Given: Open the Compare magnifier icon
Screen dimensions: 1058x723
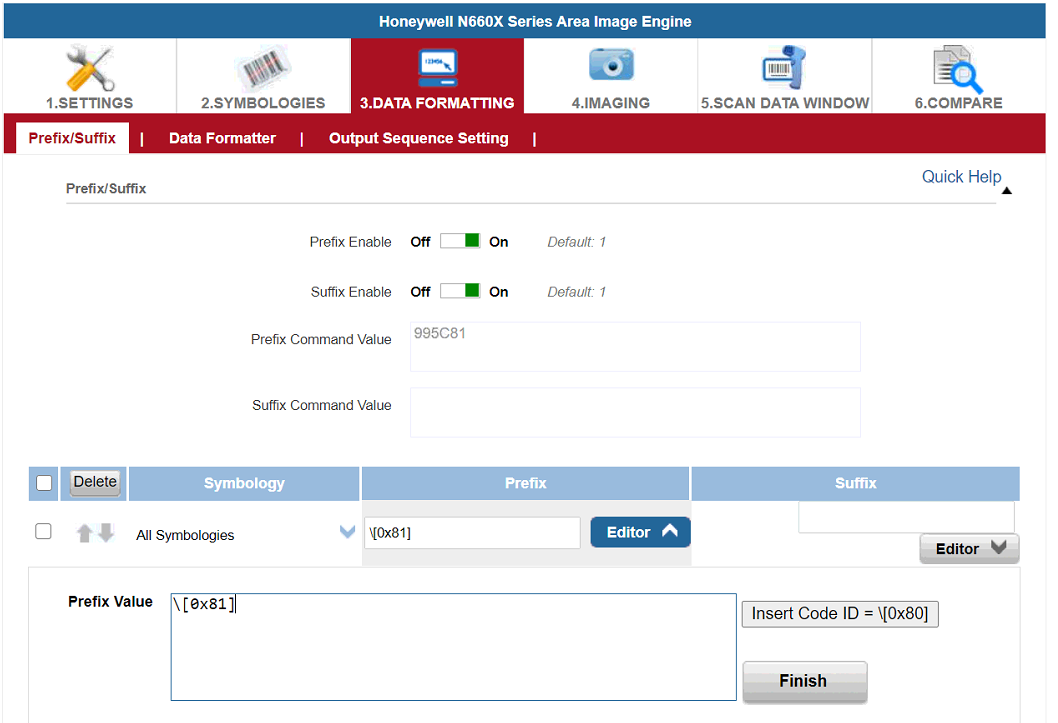Looking at the screenshot, I should [958, 69].
